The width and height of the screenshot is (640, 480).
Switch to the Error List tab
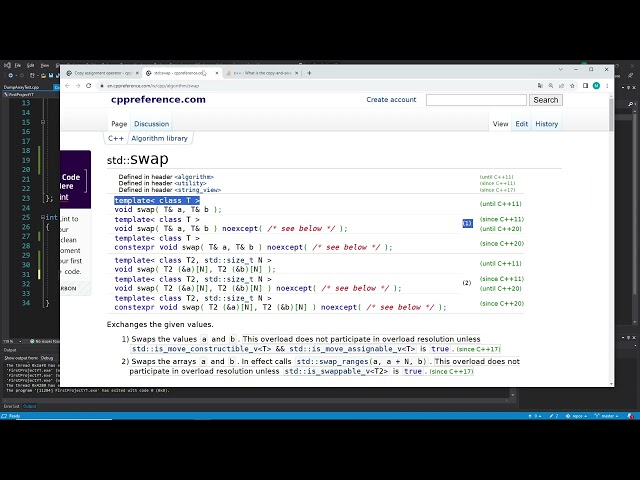(x=11, y=406)
